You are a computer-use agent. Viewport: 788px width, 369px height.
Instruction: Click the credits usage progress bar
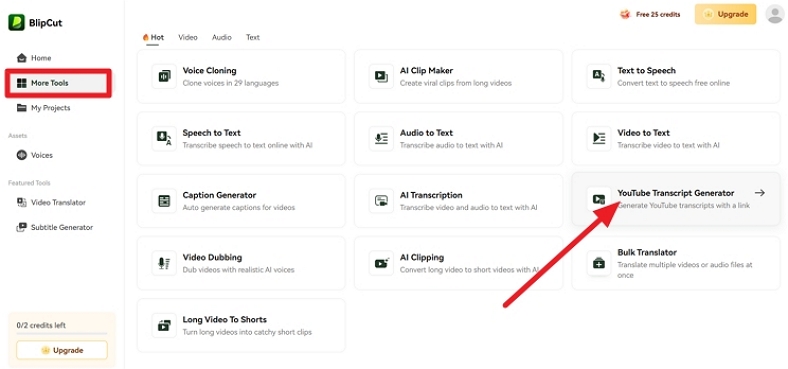pyautogui.click(x=62, y=333)
